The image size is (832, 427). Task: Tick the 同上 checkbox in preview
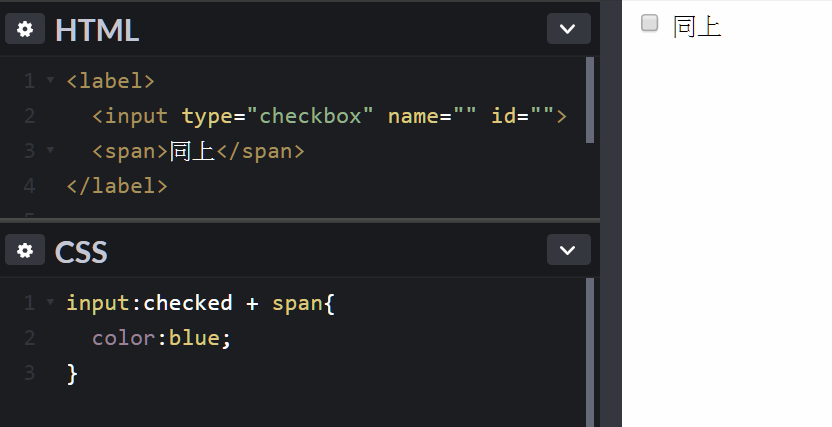tap(649, 23)
